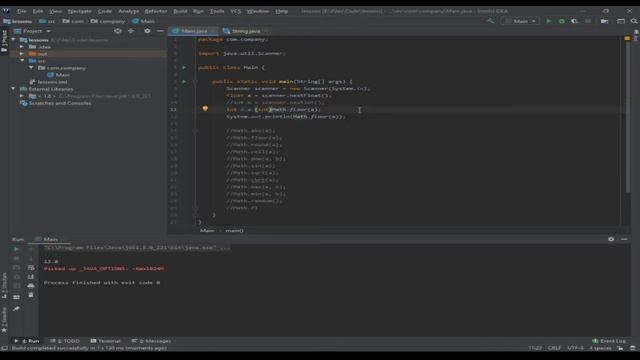Collapse the src folder node

coord(22,60)
